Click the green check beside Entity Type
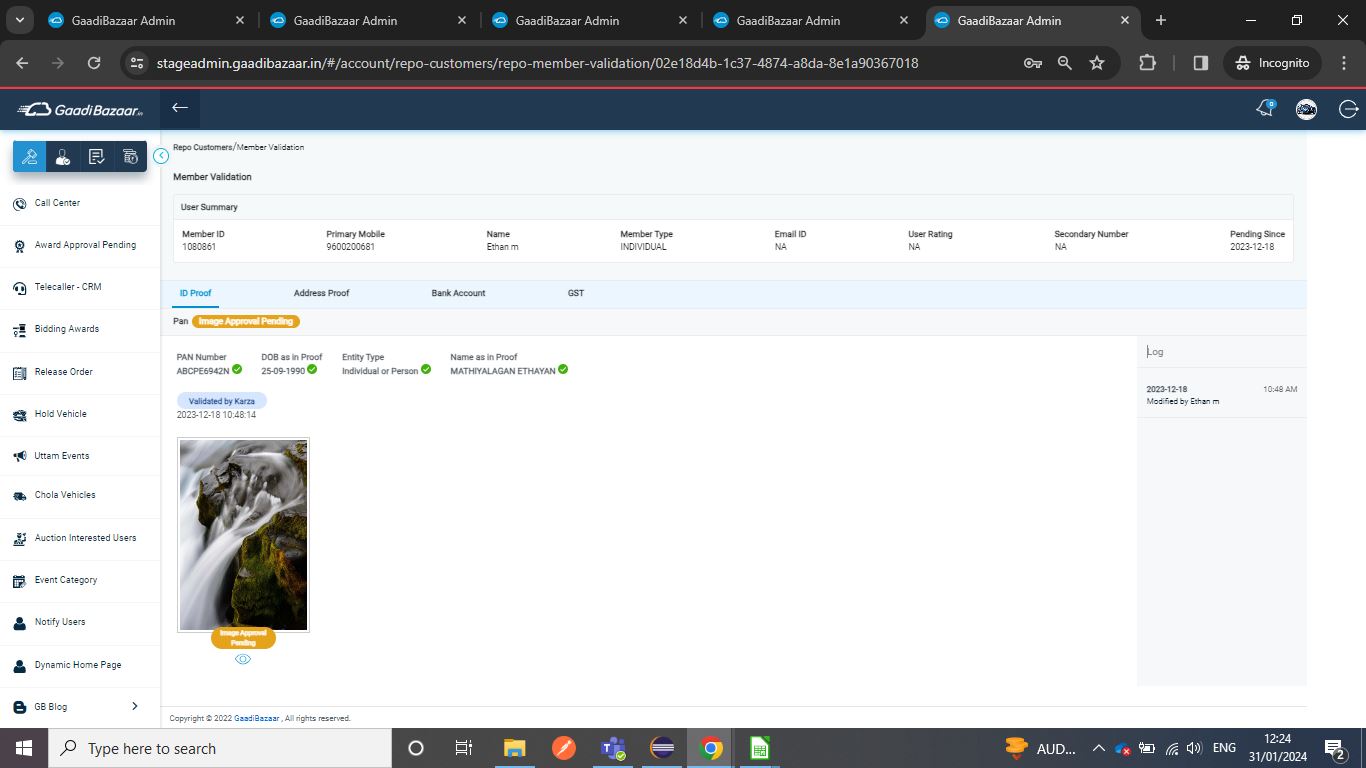 [426, 369]
